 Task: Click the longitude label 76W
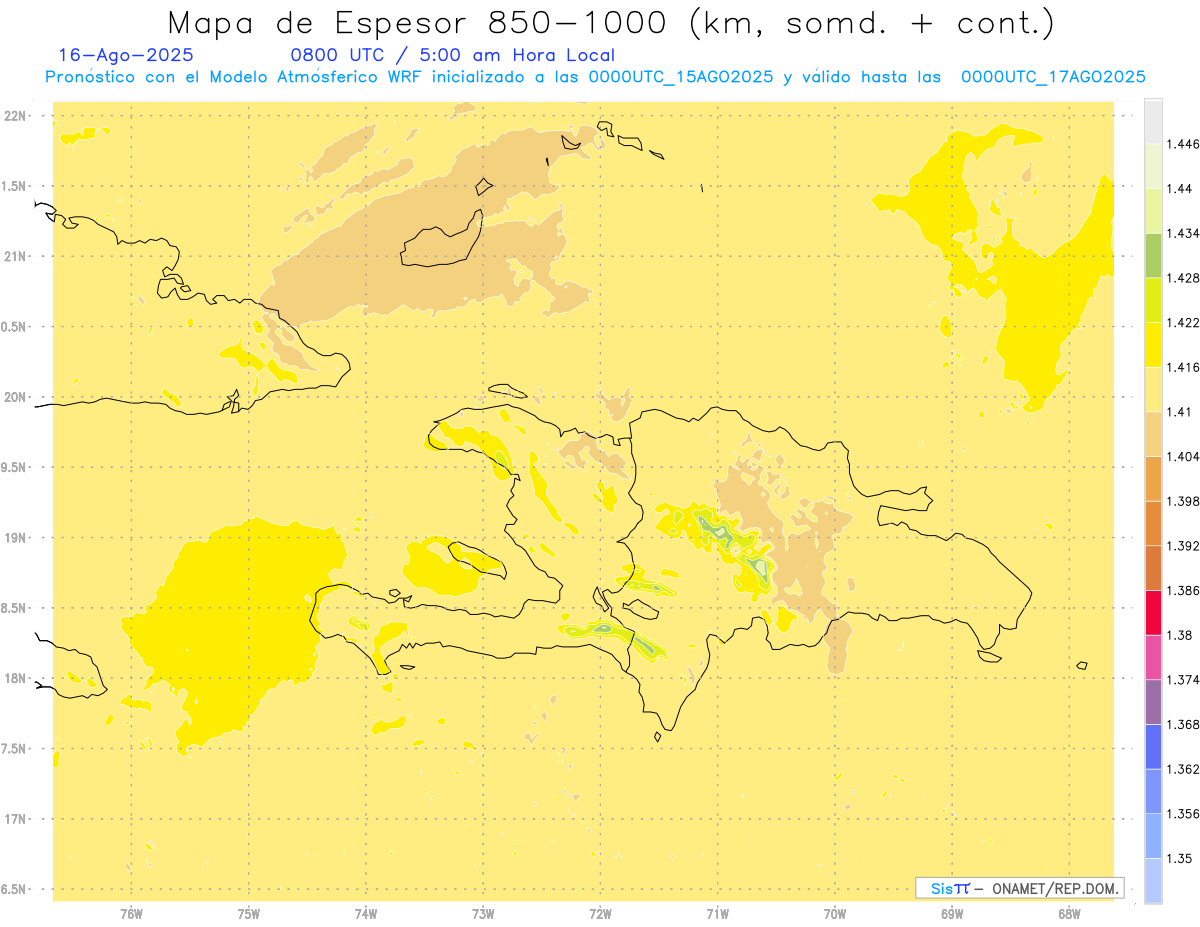(131, 914)
